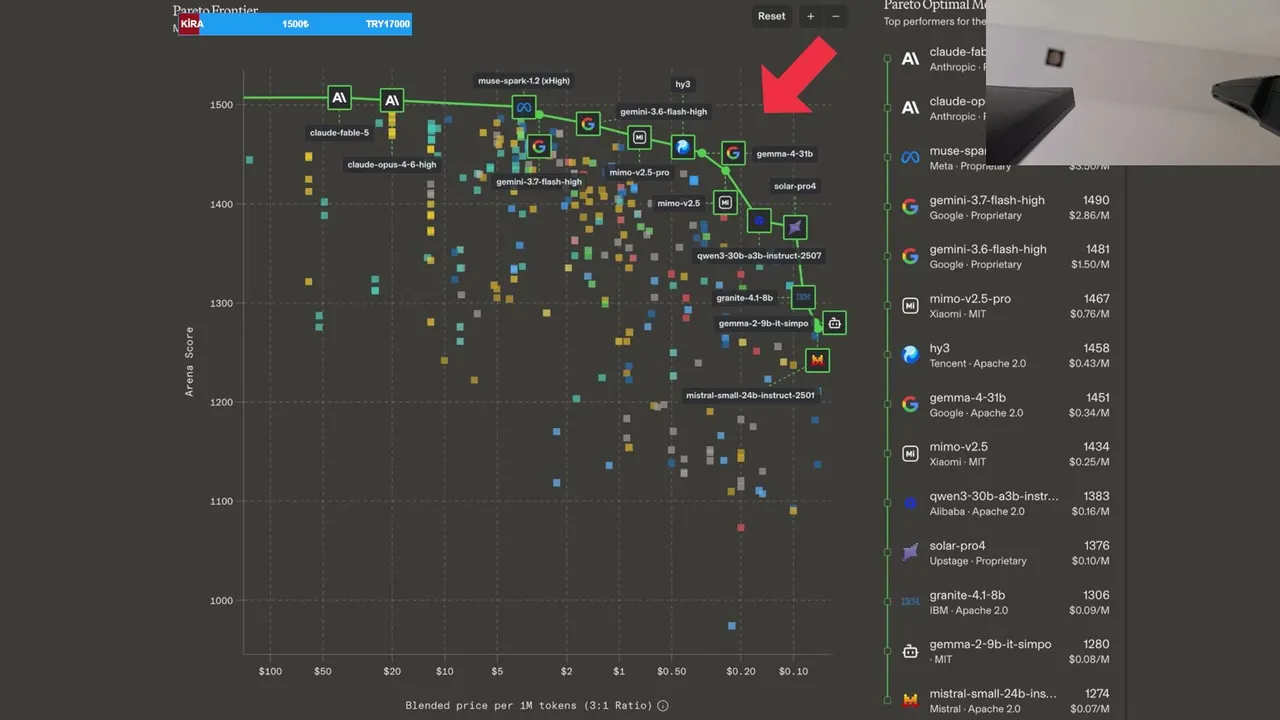
Task: Click the muse-spark Meta marker on the chart
Action: (x=524, y=107)
